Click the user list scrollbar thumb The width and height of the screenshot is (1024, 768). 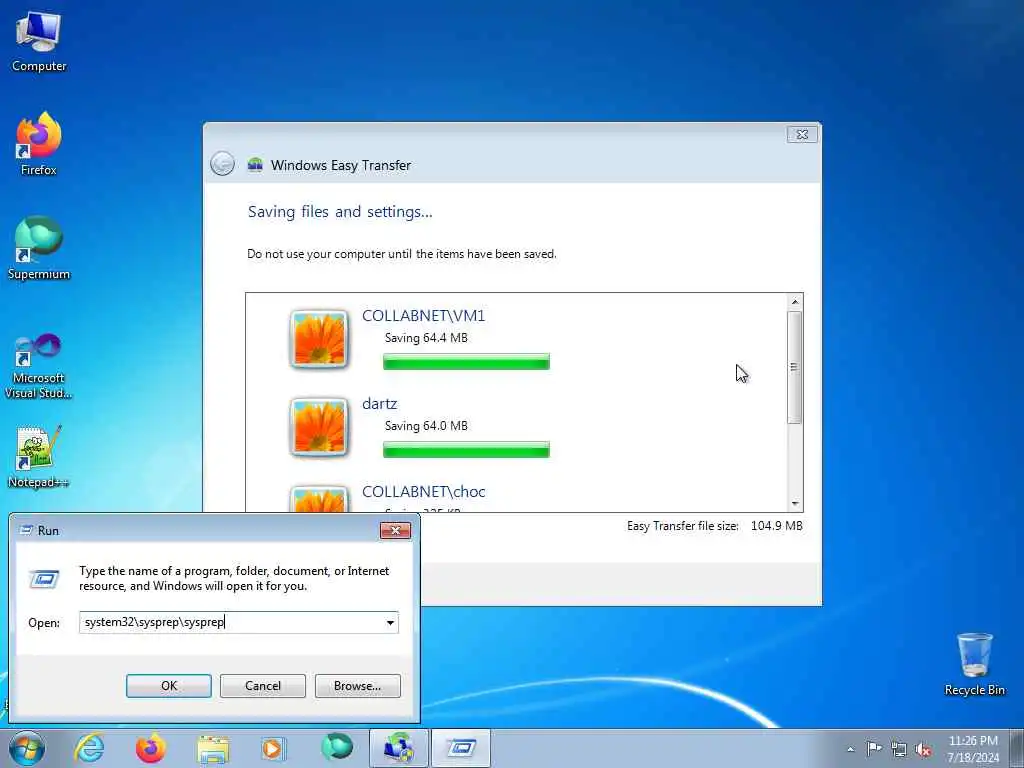(794, 367)
